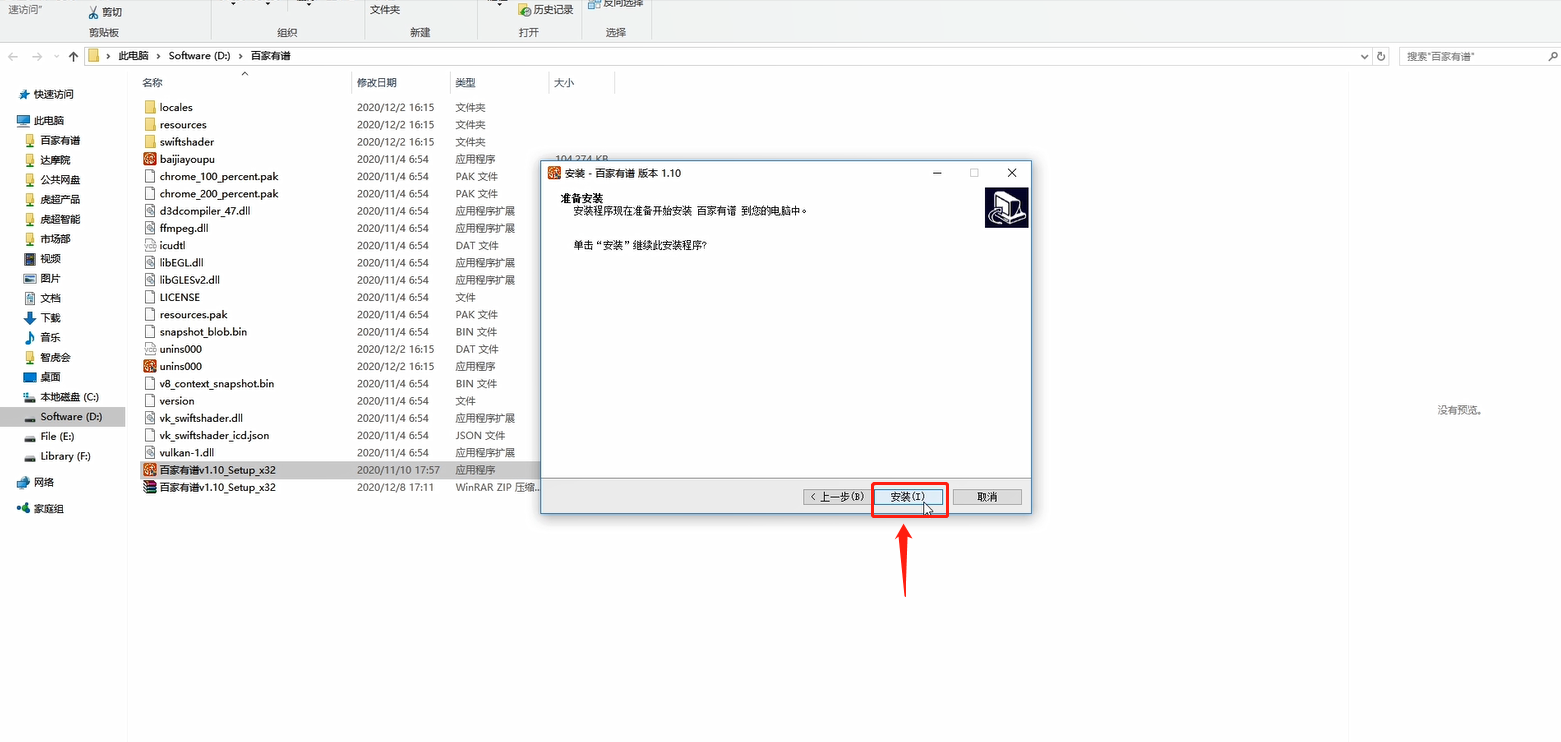Open 虎超产品 in the navigation pane

(x=59, y=199)
